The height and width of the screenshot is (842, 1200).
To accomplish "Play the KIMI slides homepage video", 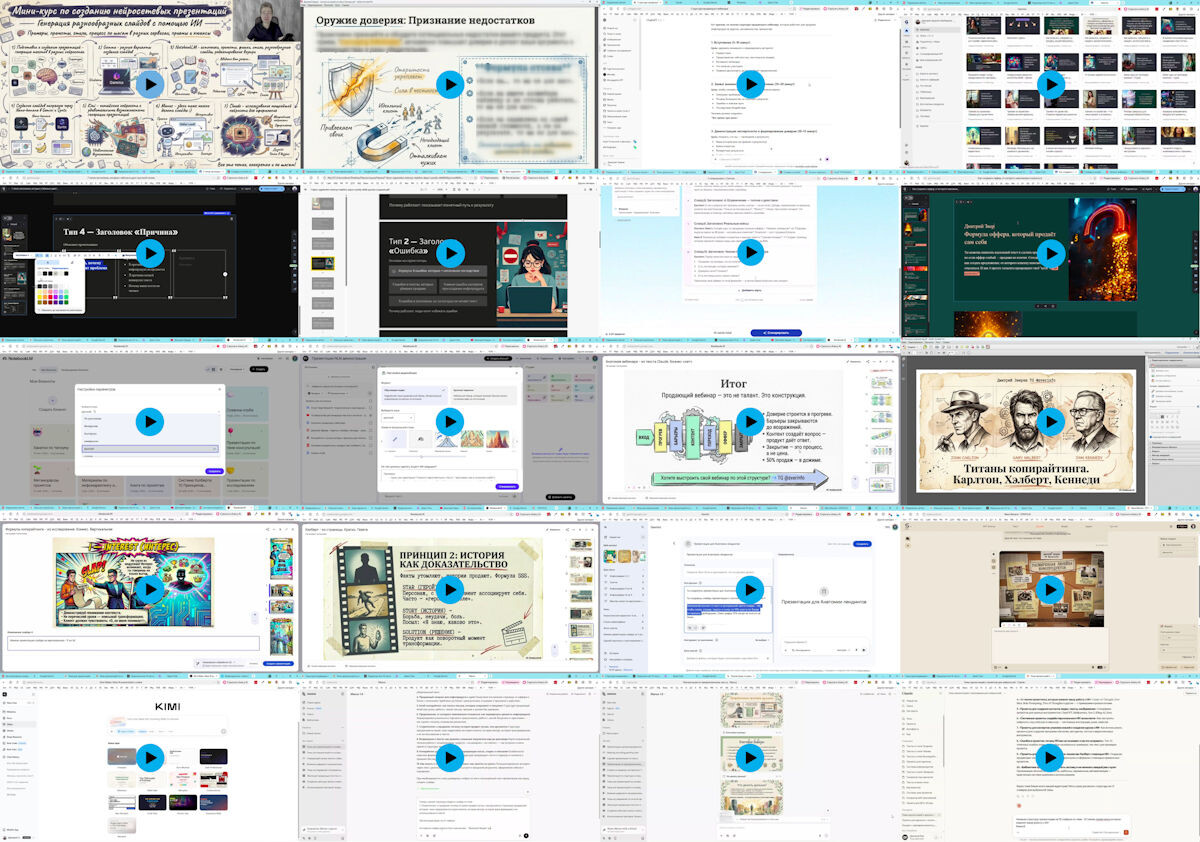I will click(x=150, y=758).
